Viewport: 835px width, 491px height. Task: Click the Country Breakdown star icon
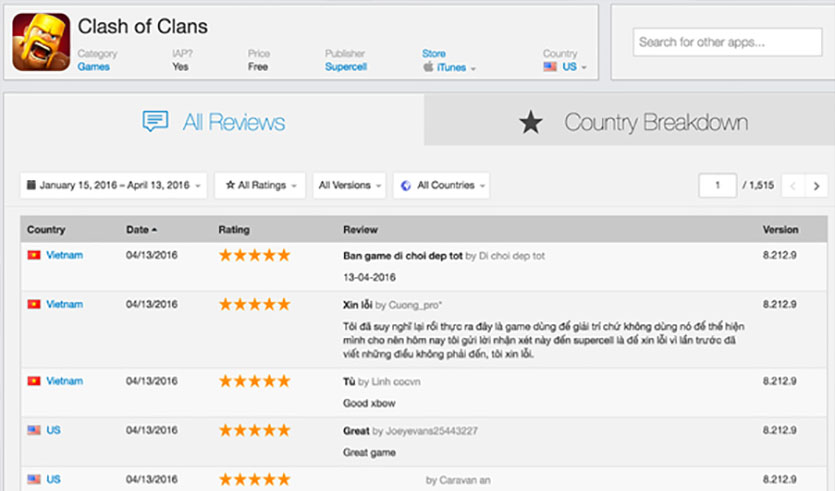(x=530, y=122)
